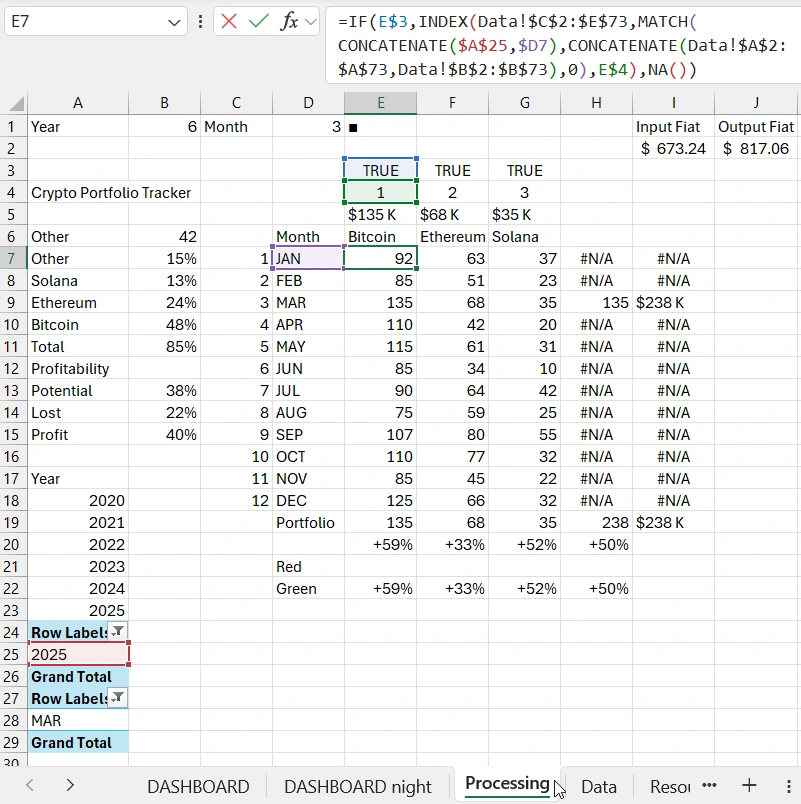Switch to the DASHBOARD sheet tab
Viewport: 801px width, 804px height.
(197, 786)
